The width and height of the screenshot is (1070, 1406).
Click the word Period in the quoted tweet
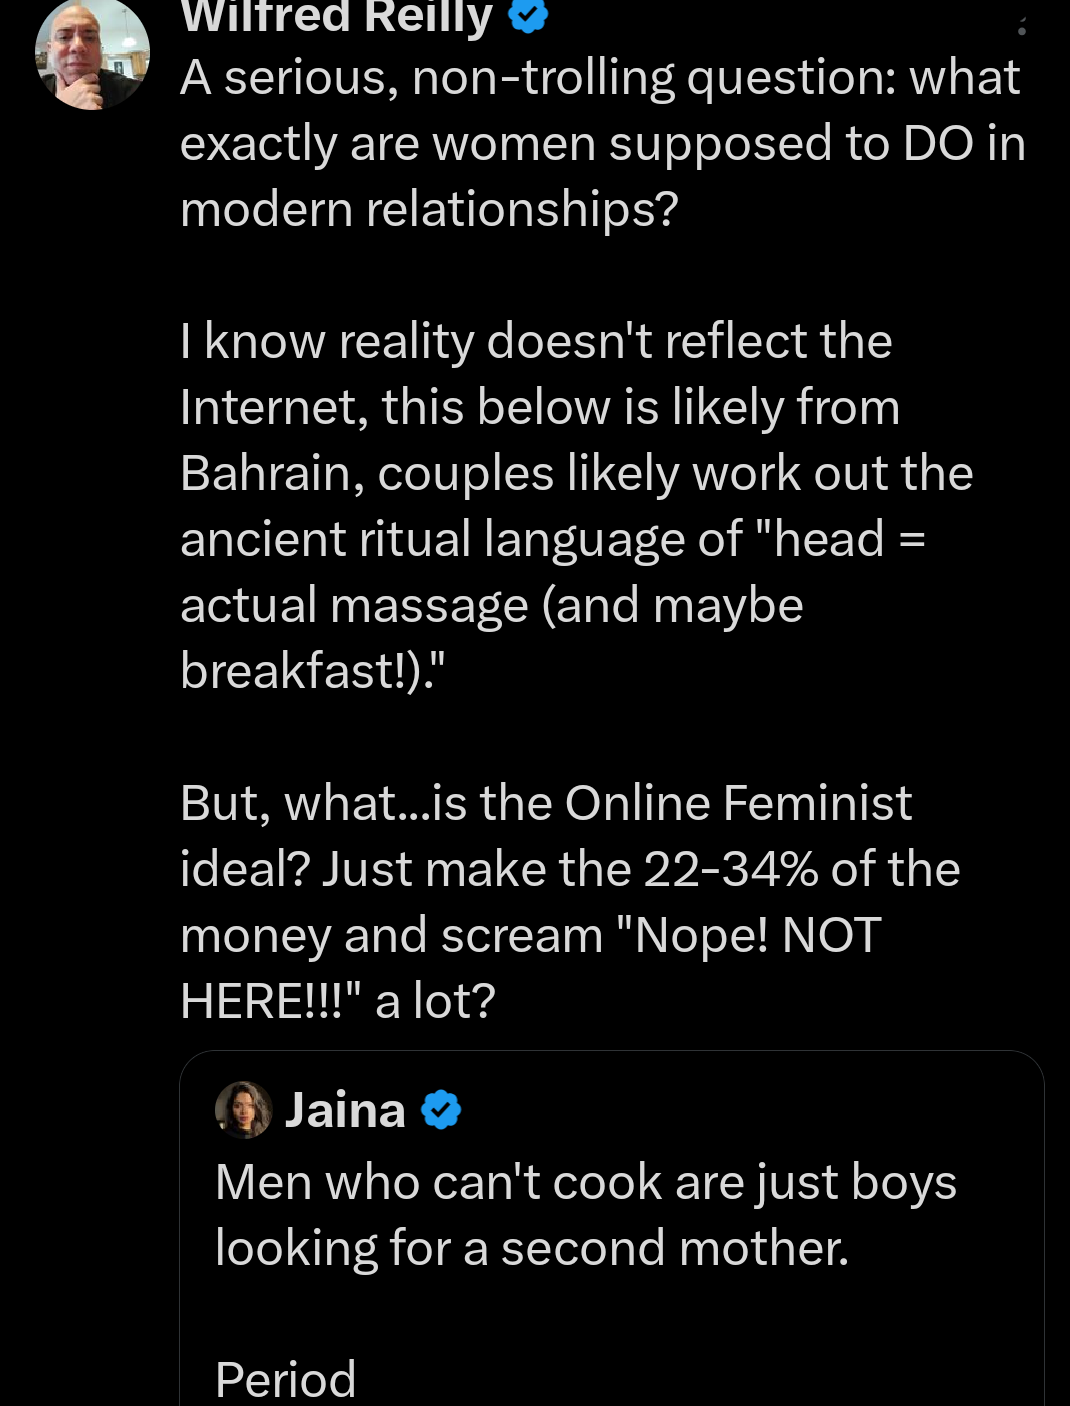(284, 1378)
